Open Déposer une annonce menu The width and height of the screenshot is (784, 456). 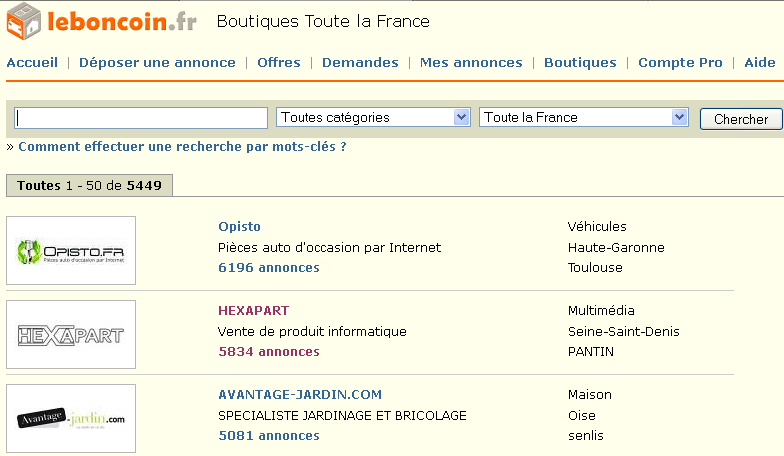click(157, 63)
